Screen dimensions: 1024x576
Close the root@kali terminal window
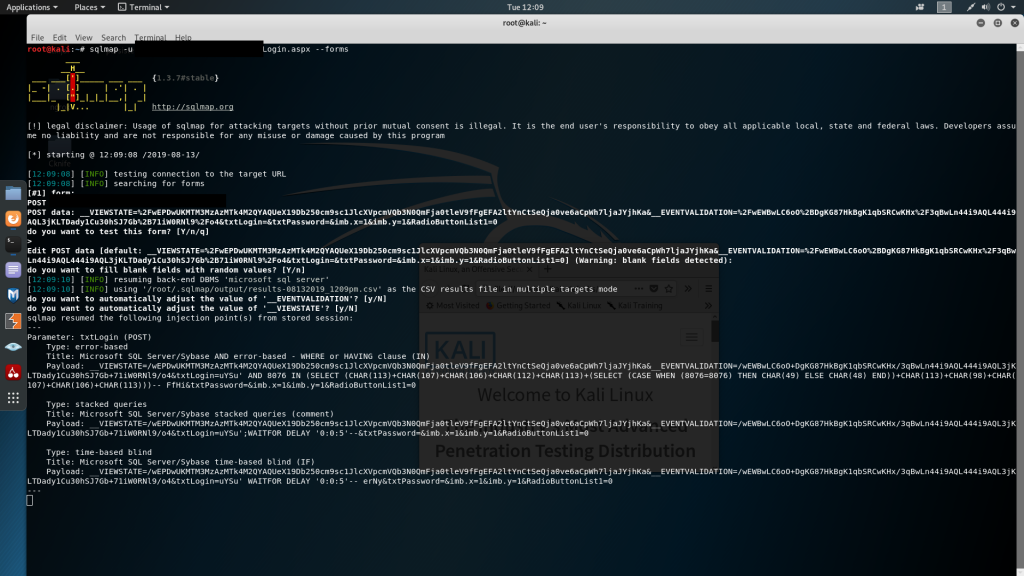tap(1015, 23)
